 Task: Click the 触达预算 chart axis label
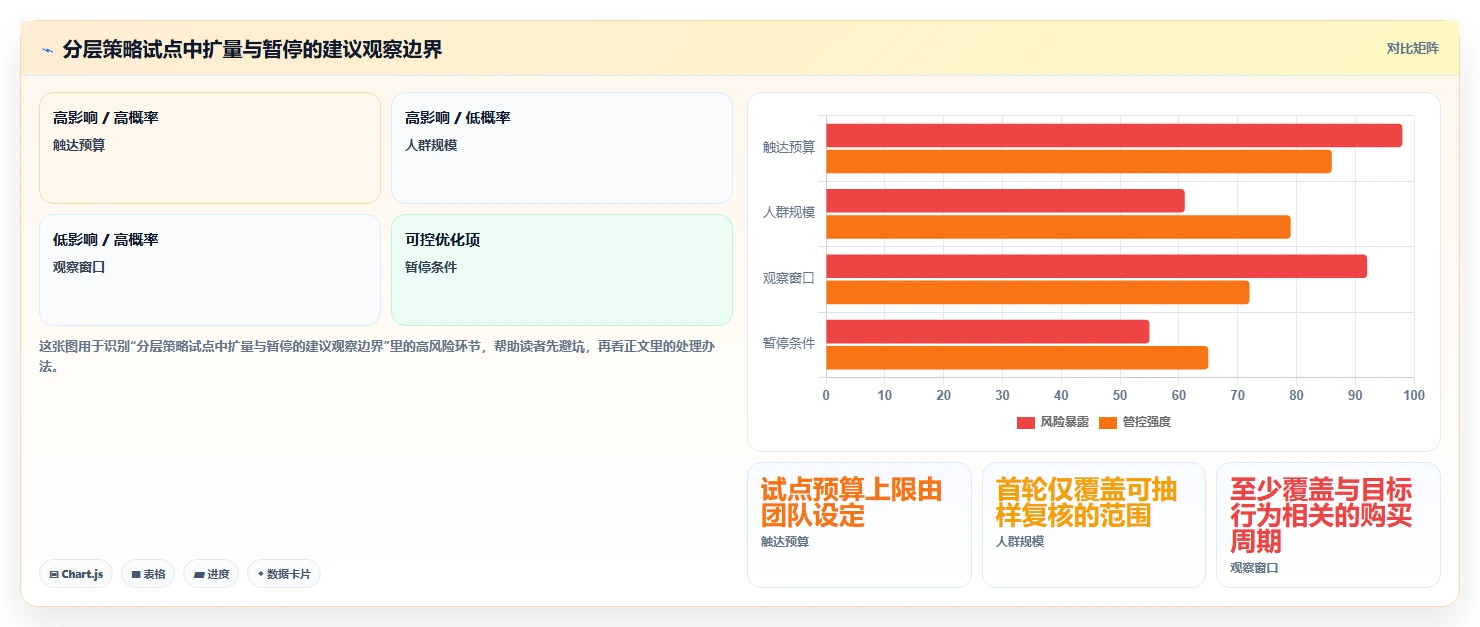click(x=789, y=147)
